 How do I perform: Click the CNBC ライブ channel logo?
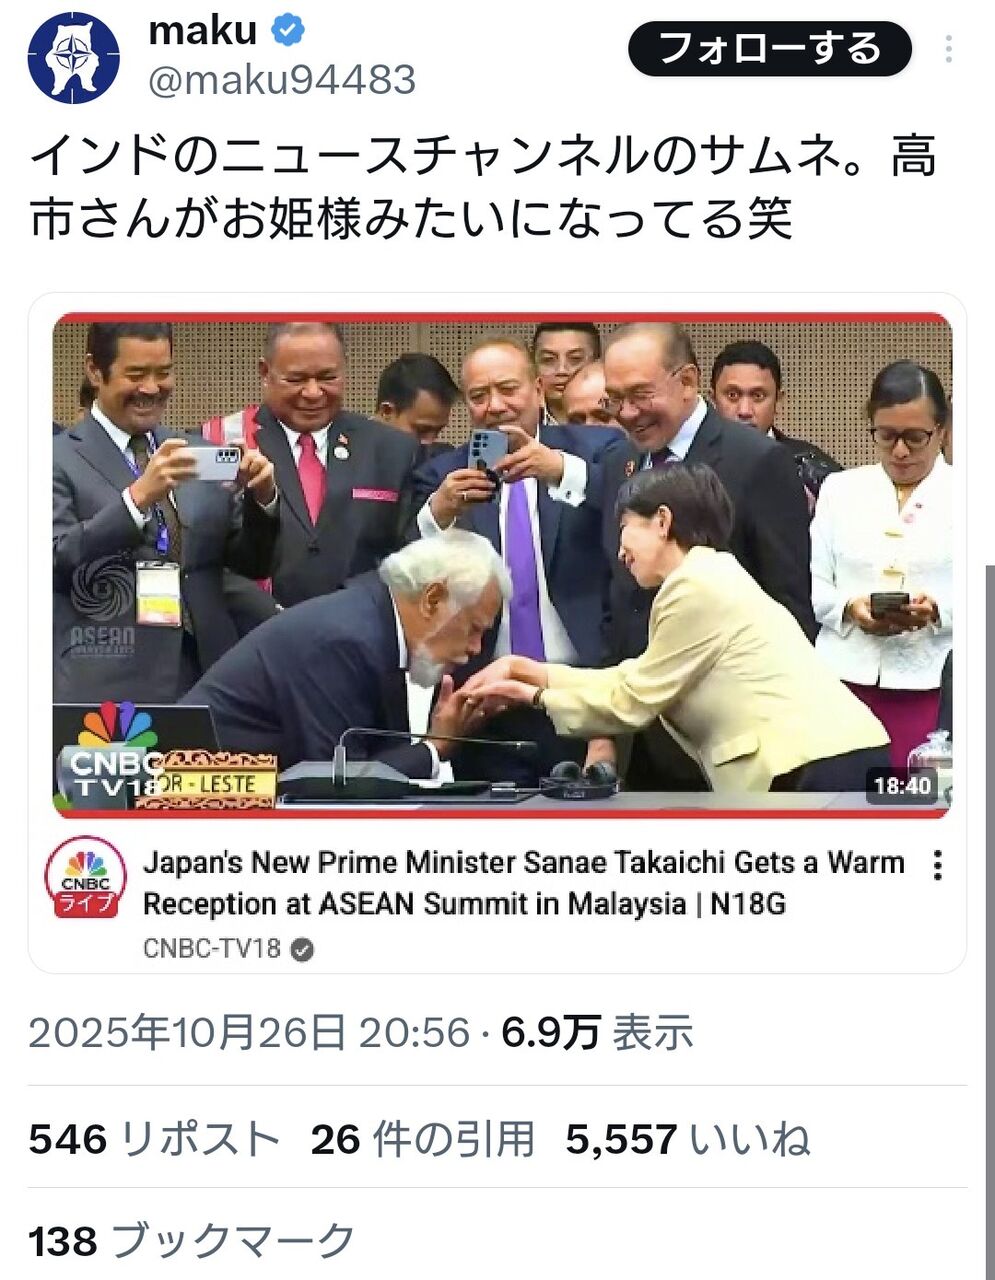[x=85, y=877]
